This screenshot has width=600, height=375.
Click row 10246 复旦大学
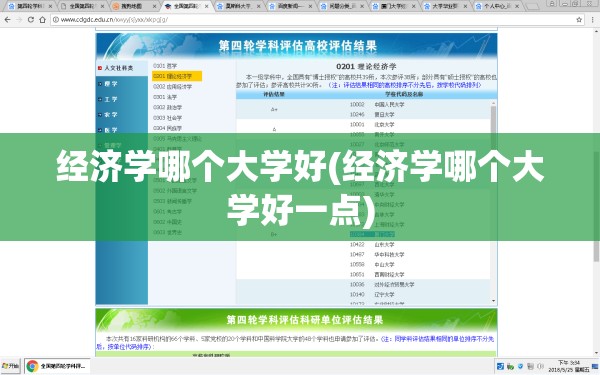[x=372, y=114]
